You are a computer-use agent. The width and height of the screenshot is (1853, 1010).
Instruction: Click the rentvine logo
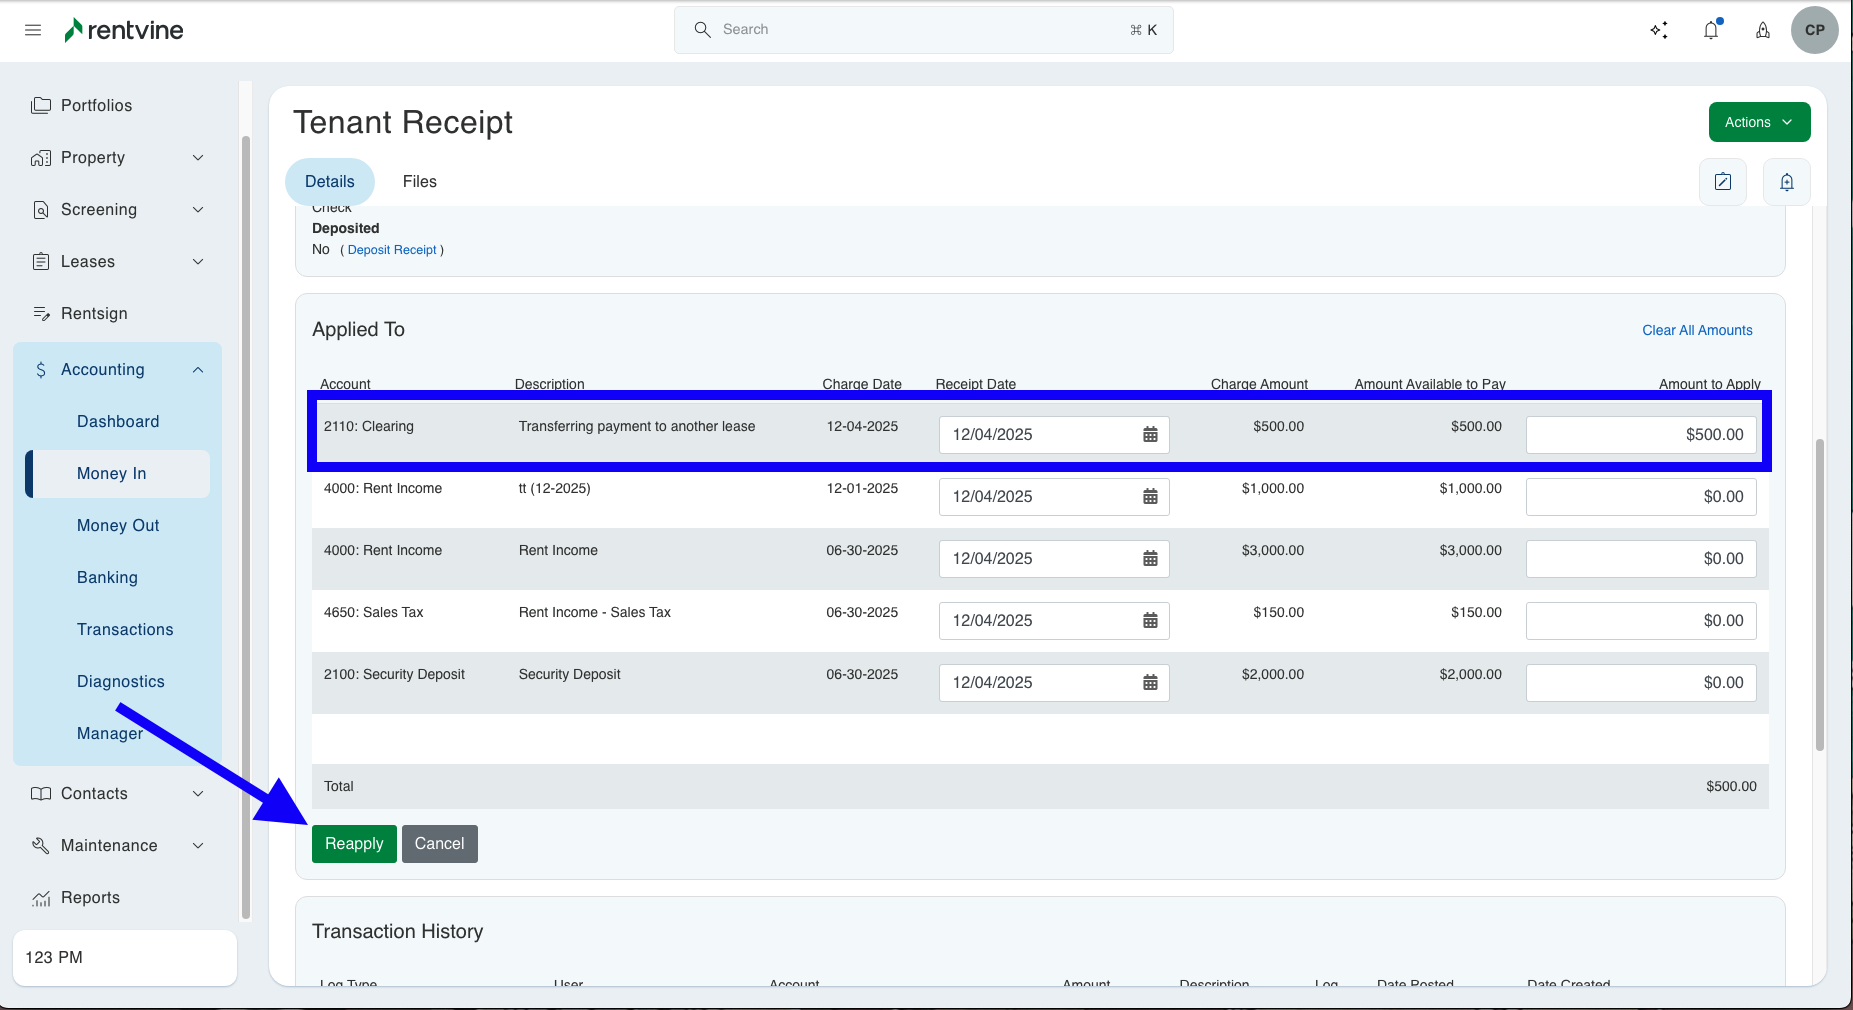(124, 30)
